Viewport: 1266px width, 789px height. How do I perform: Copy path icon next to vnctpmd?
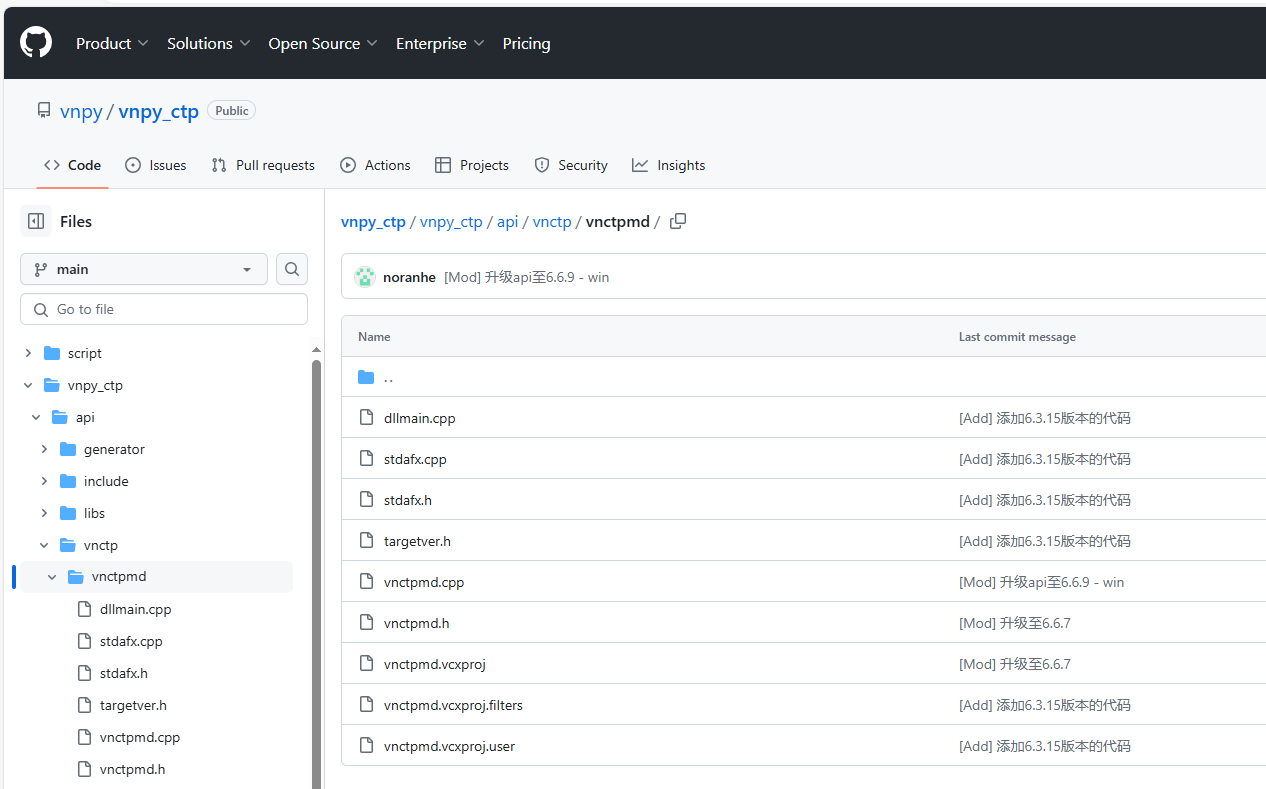coord(678,221)
